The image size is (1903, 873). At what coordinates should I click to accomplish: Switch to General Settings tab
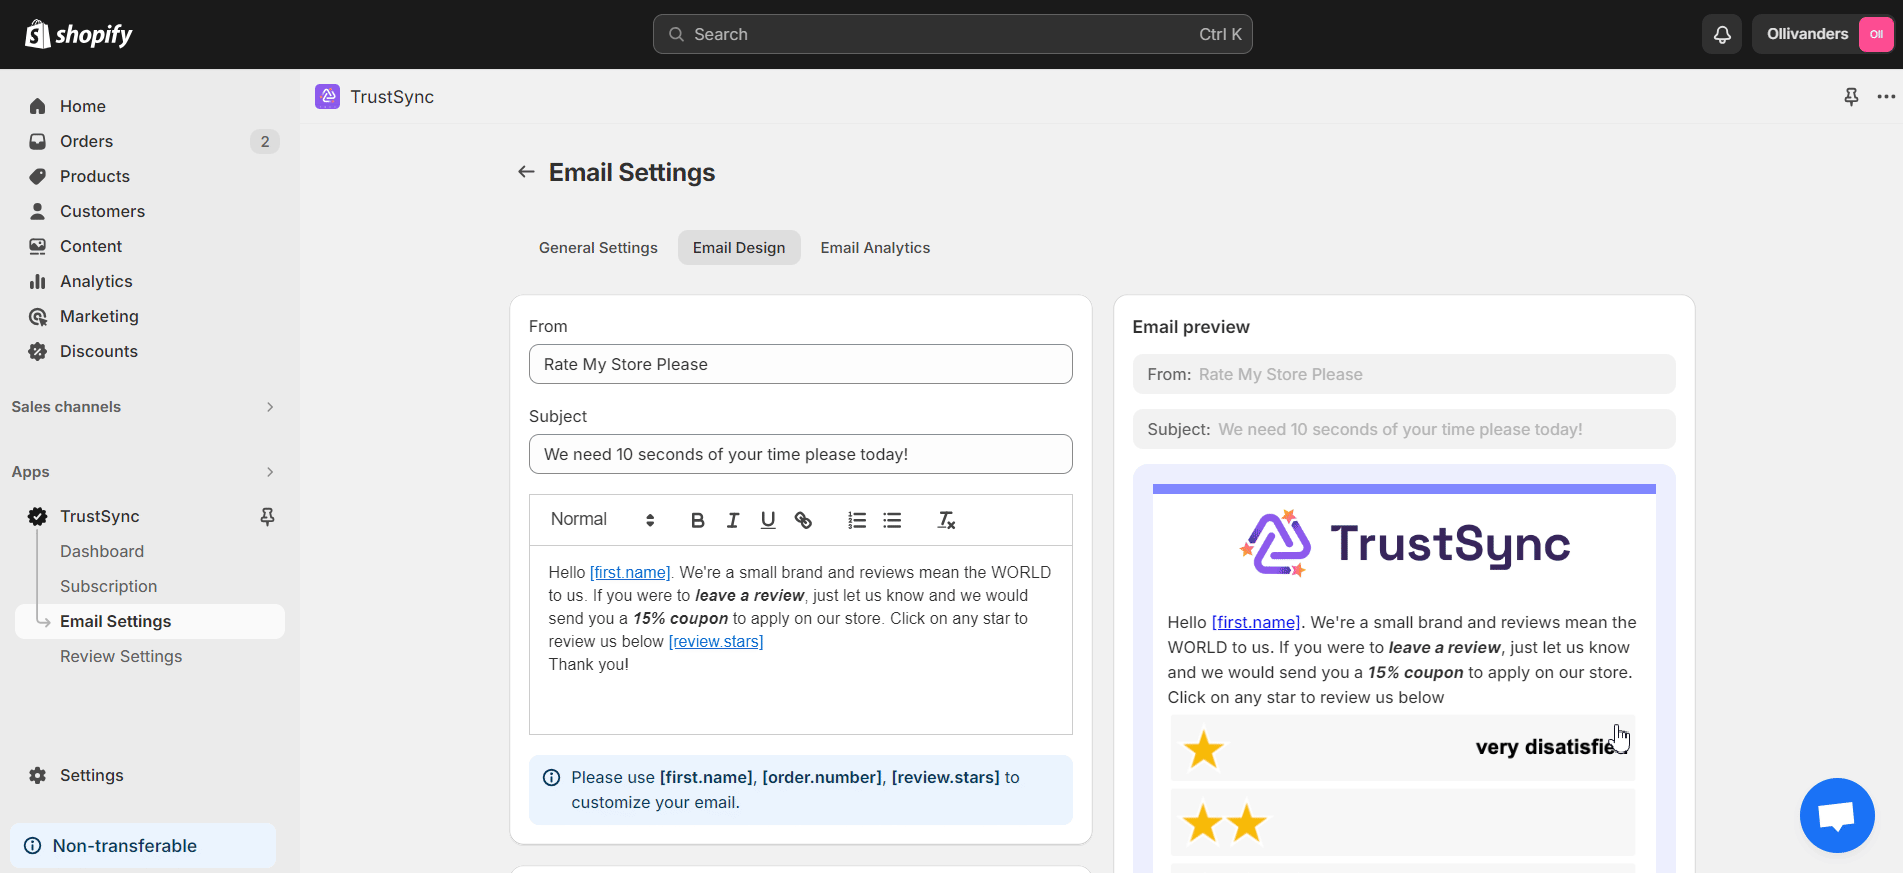coord(598,248)
